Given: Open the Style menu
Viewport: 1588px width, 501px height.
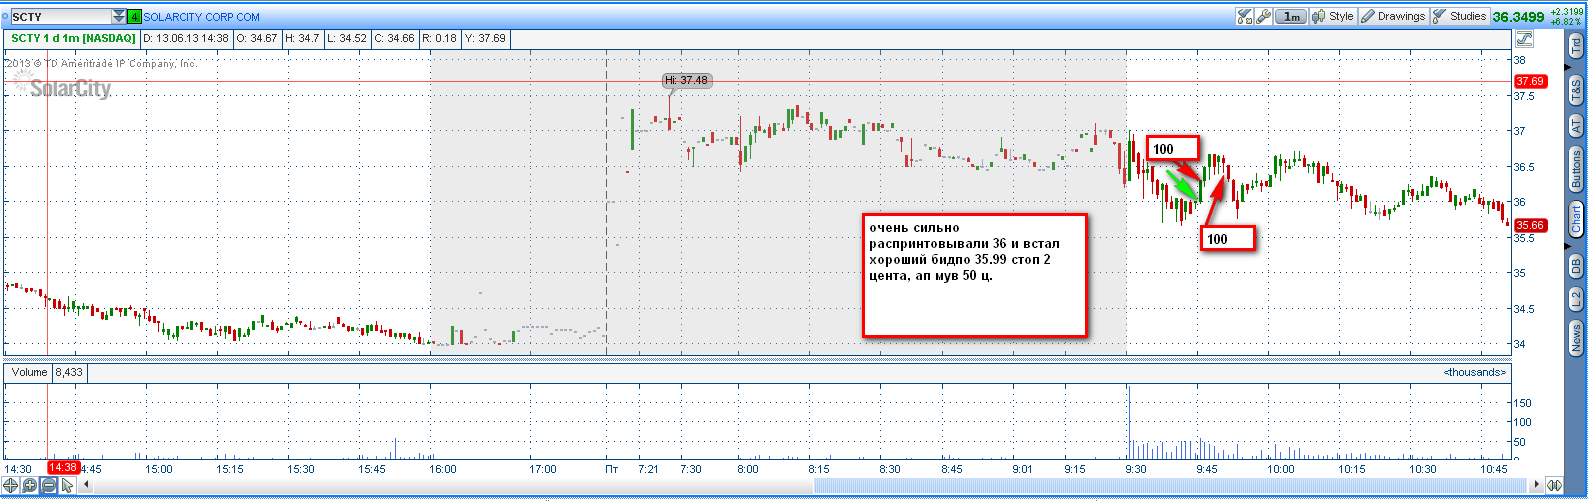Looking at the screenshot, I should click(x=1333, y=17).
